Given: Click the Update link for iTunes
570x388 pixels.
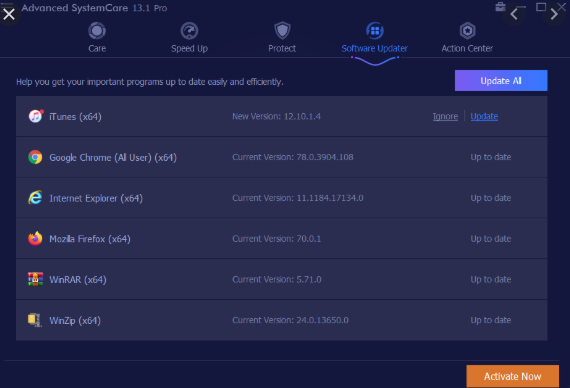Looking at the screenshot, I should tap(484, 116).
